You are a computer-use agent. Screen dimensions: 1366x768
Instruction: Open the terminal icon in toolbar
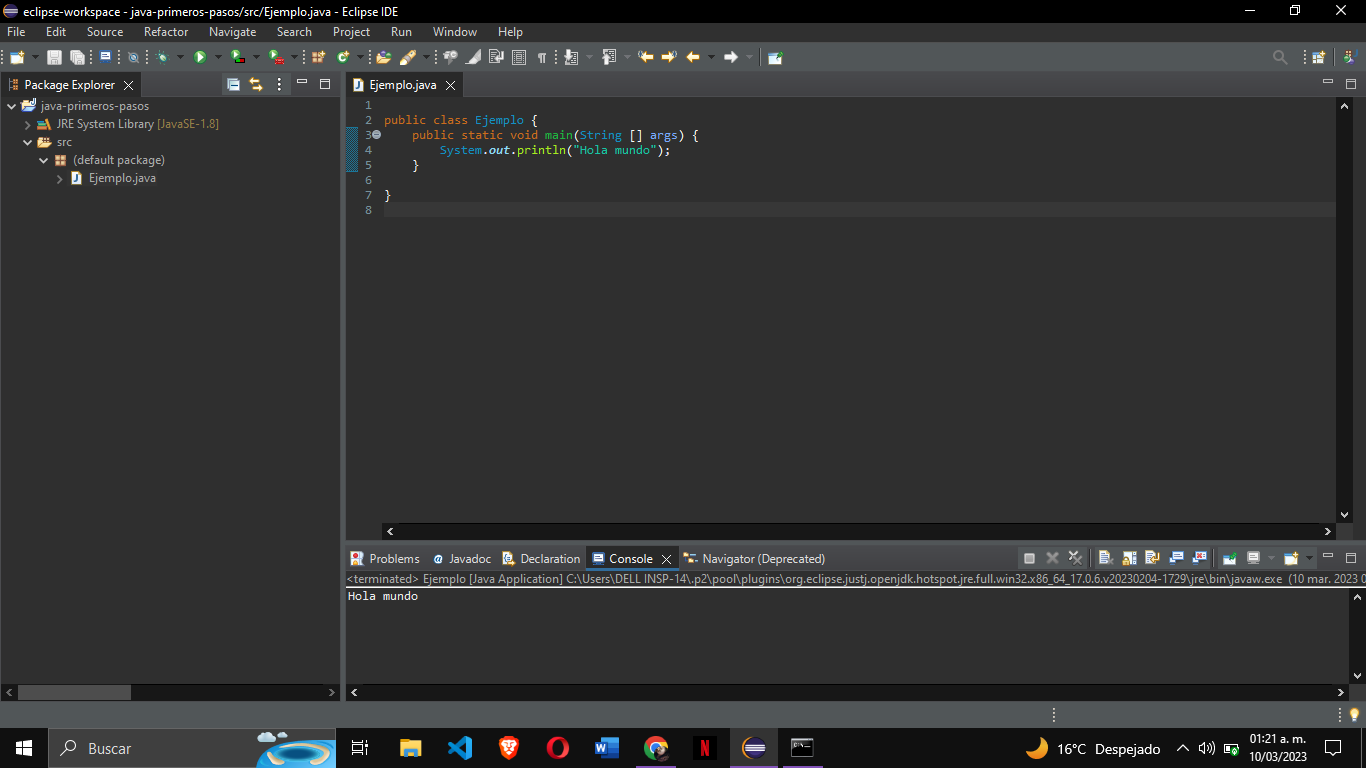point(105,57)
